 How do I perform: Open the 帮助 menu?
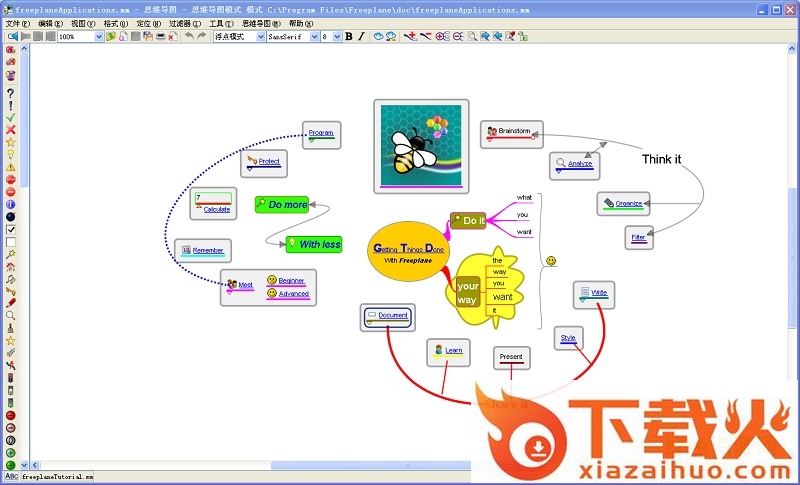click(301, 23)
